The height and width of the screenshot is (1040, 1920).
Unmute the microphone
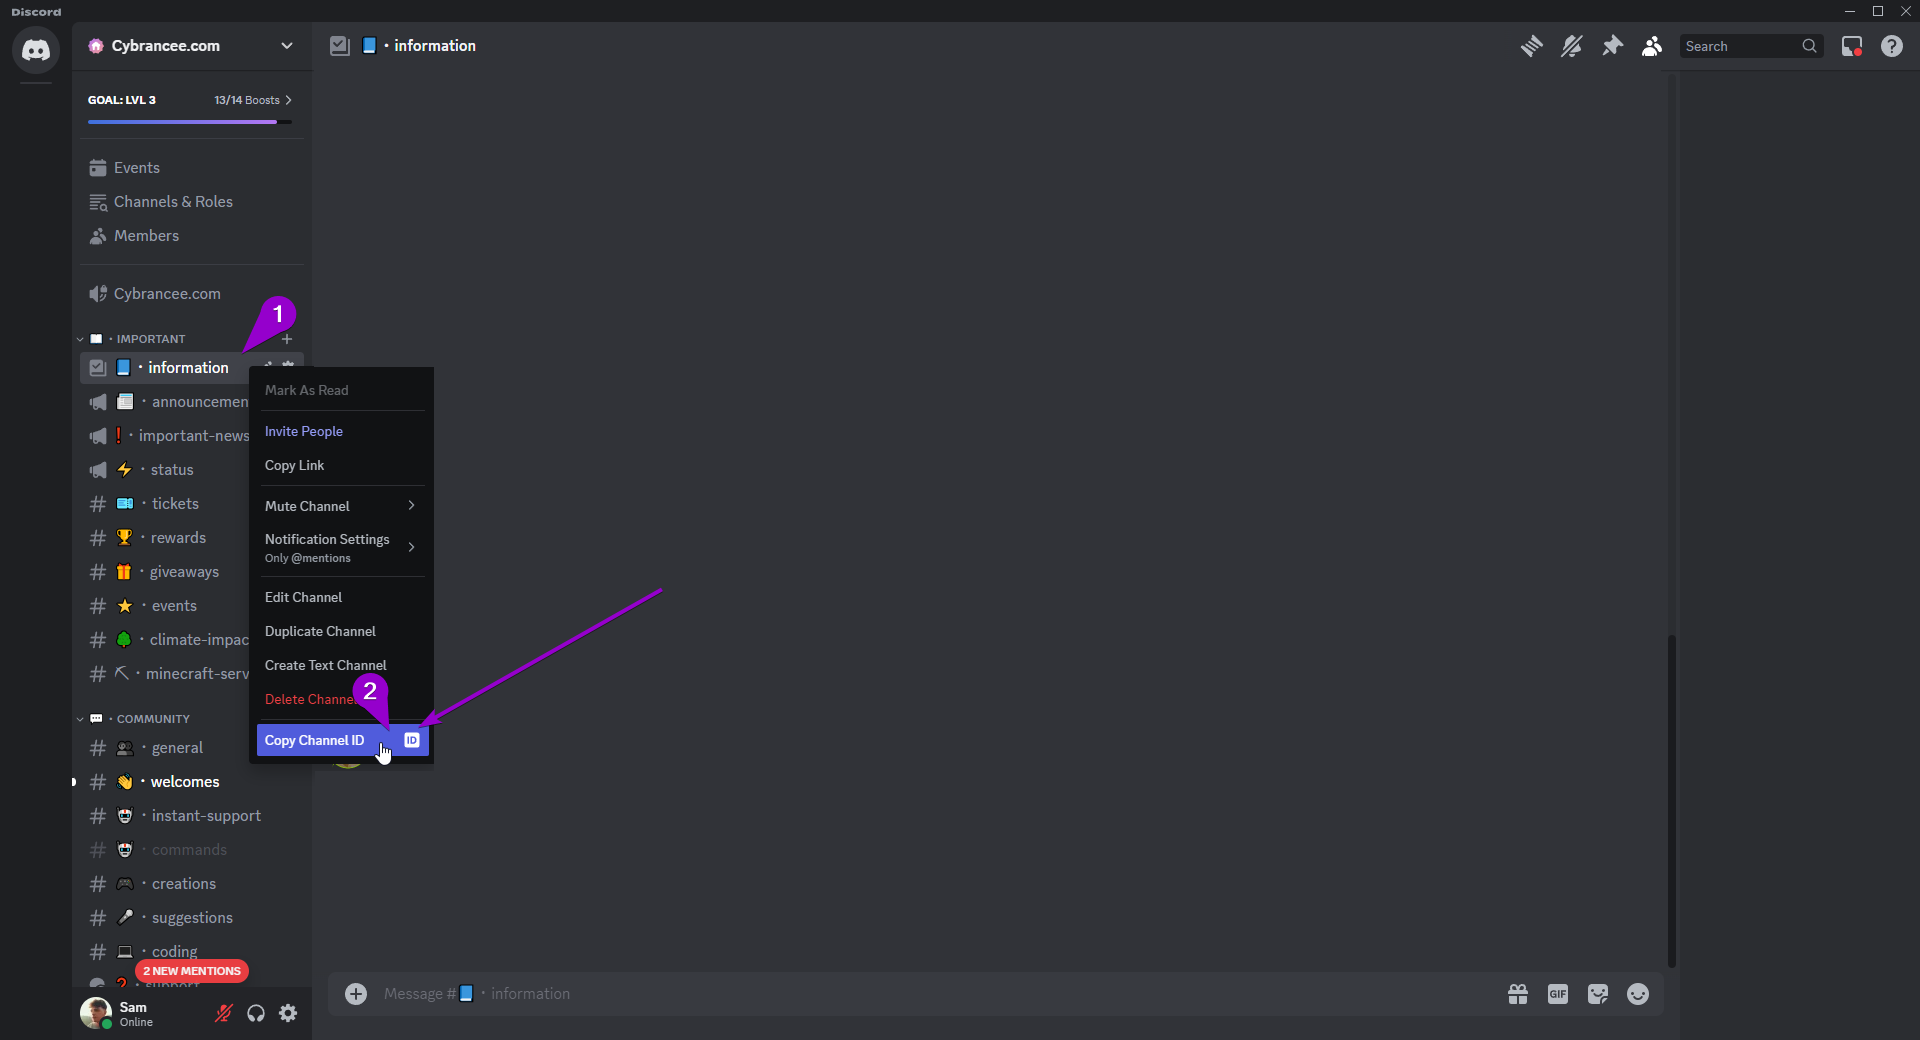pos(222,1013)
